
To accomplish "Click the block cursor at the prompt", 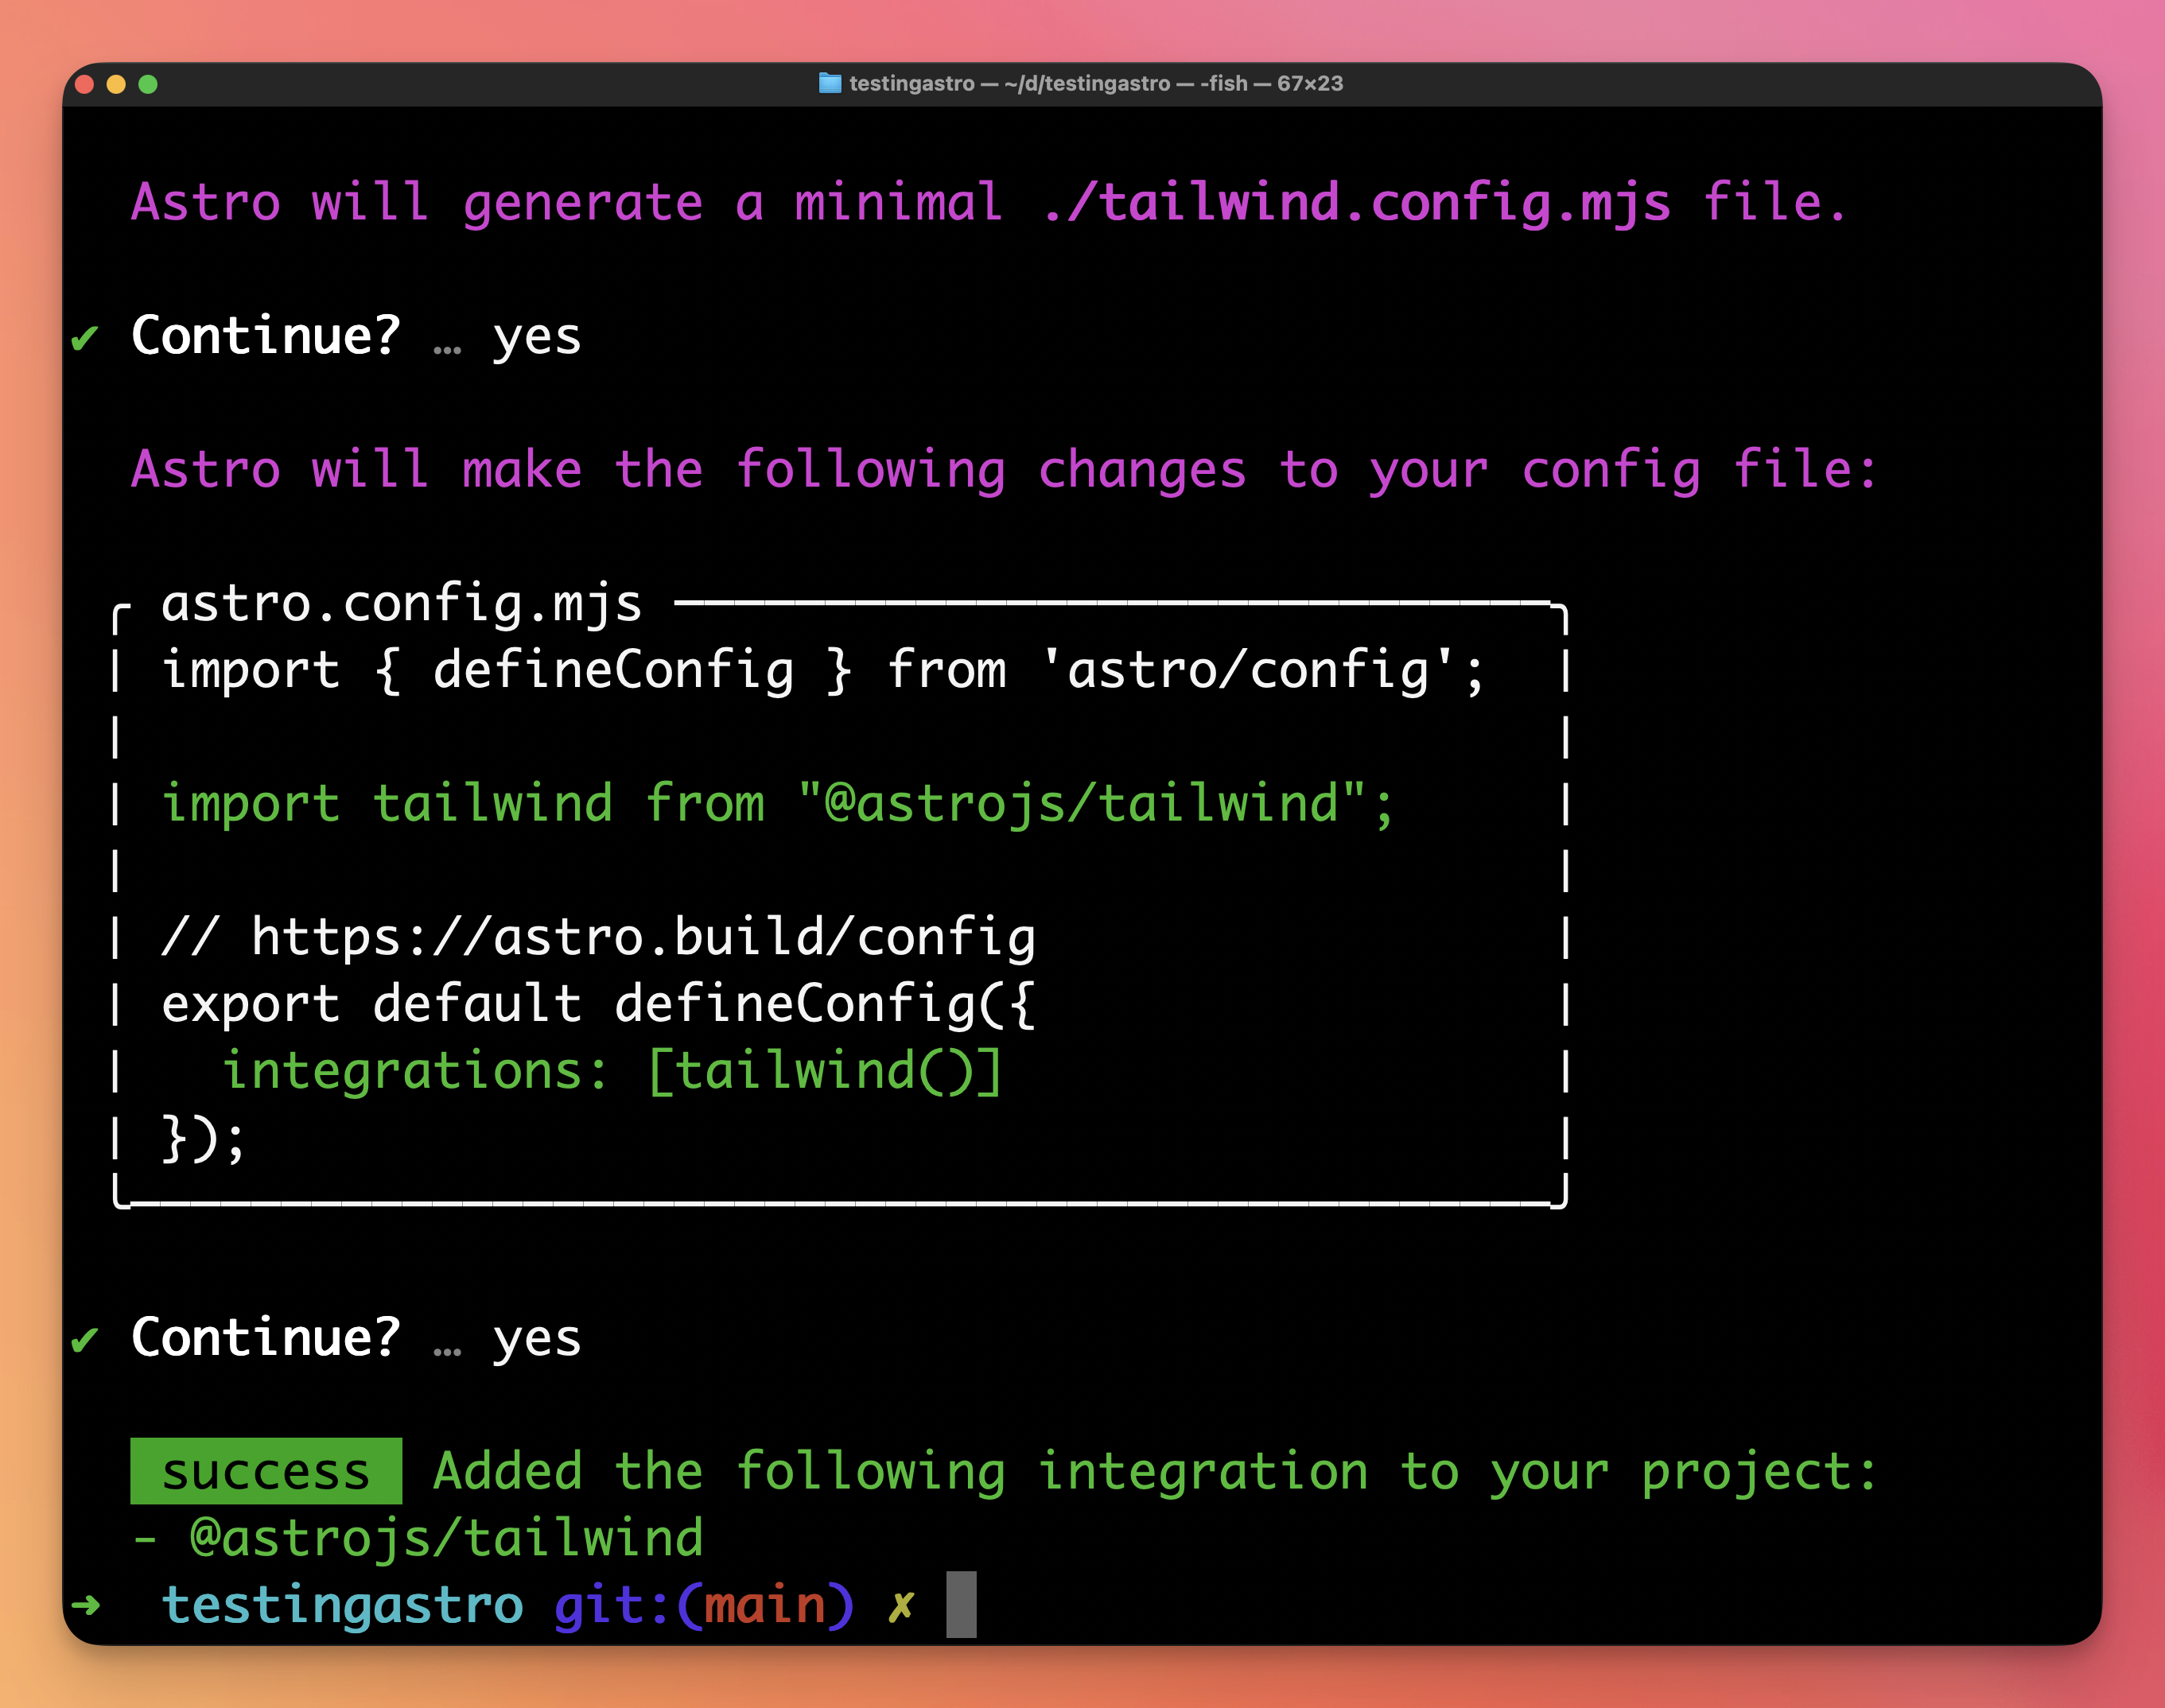I will pyautogui.click(x=961, y=1604).
